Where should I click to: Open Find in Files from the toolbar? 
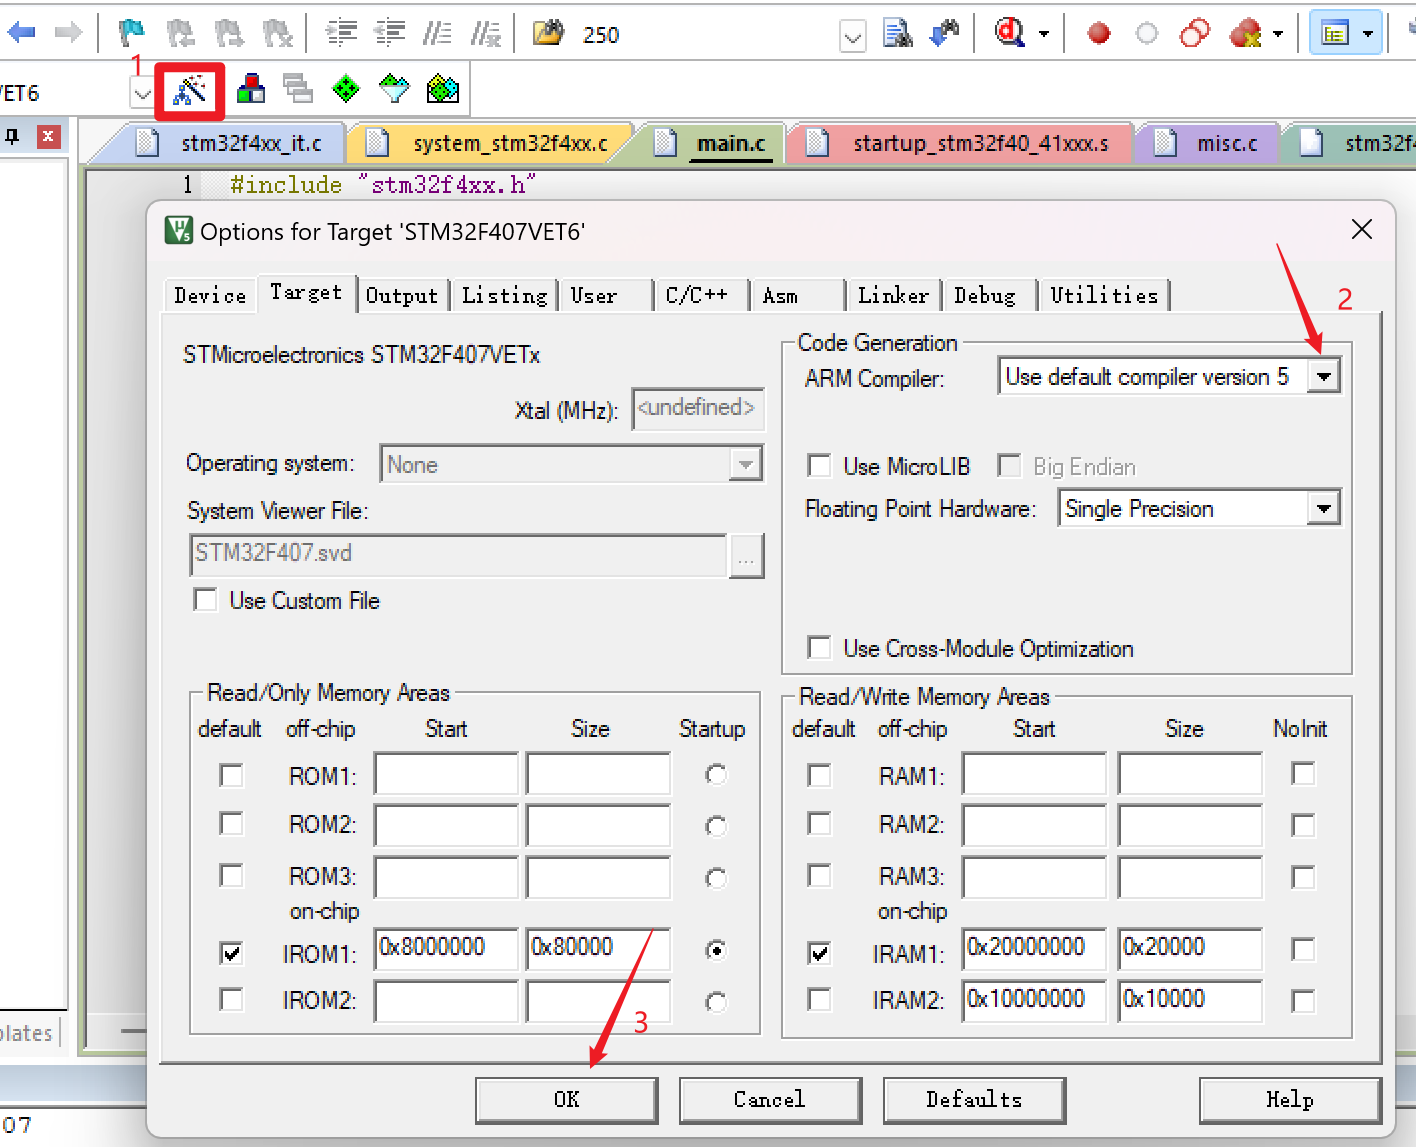click(x=548, y=34)
